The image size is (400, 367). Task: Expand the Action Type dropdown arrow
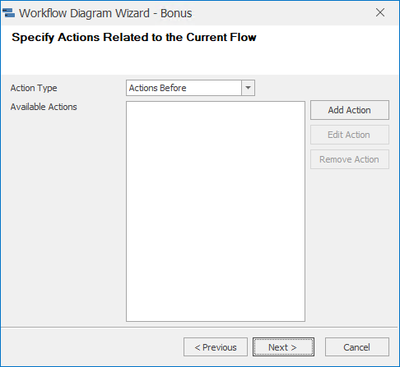tap(248, 88)
